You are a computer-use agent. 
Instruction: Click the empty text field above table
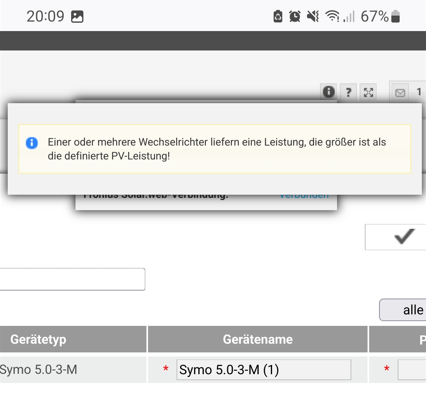click(x=72, y=279)
